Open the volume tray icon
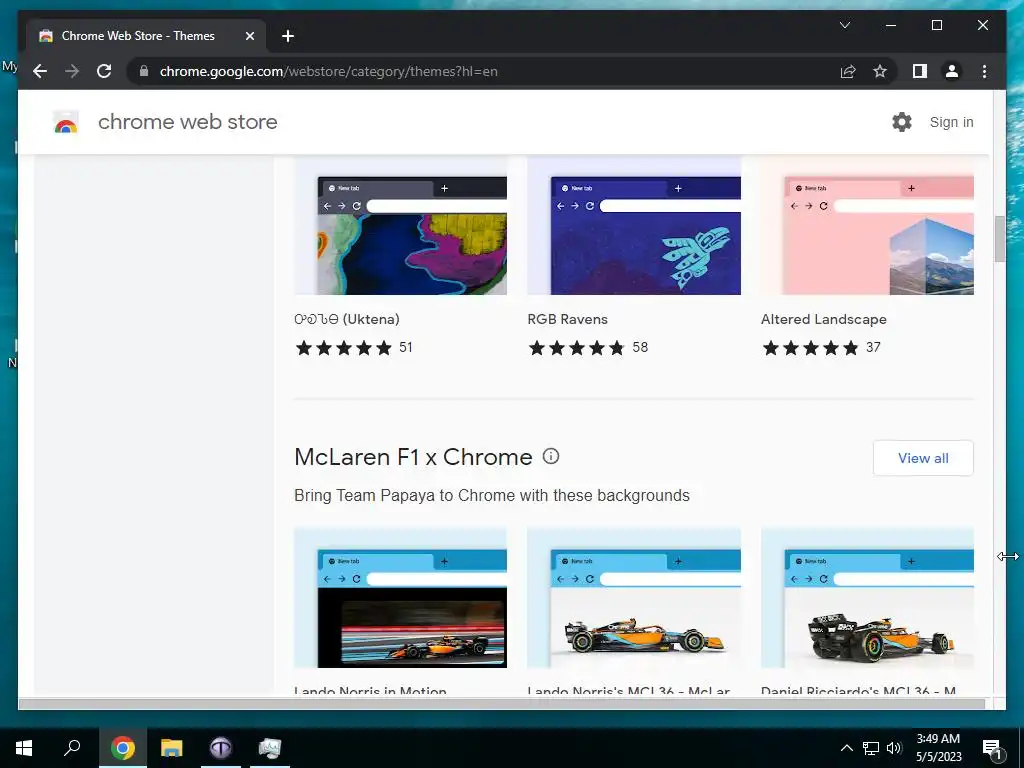 pyautogui.click(x=894, y=748)
